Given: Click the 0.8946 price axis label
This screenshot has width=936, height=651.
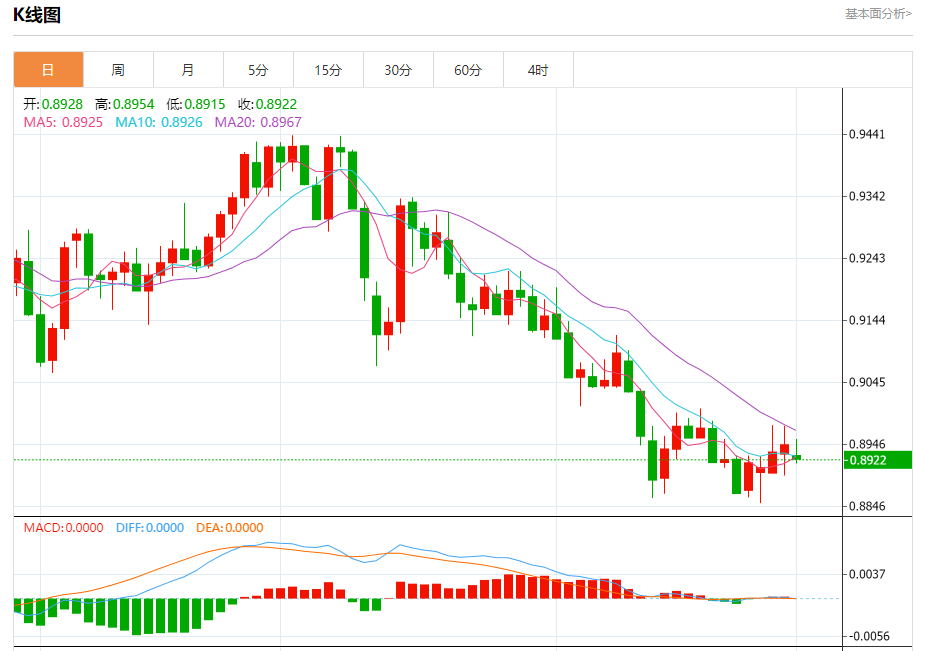Looking at the screenshot, I should 867,444.
